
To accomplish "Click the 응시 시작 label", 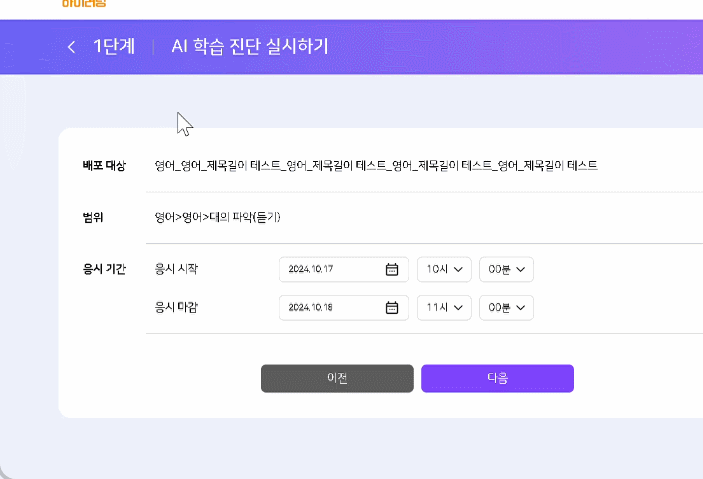I will coord(176,269).
